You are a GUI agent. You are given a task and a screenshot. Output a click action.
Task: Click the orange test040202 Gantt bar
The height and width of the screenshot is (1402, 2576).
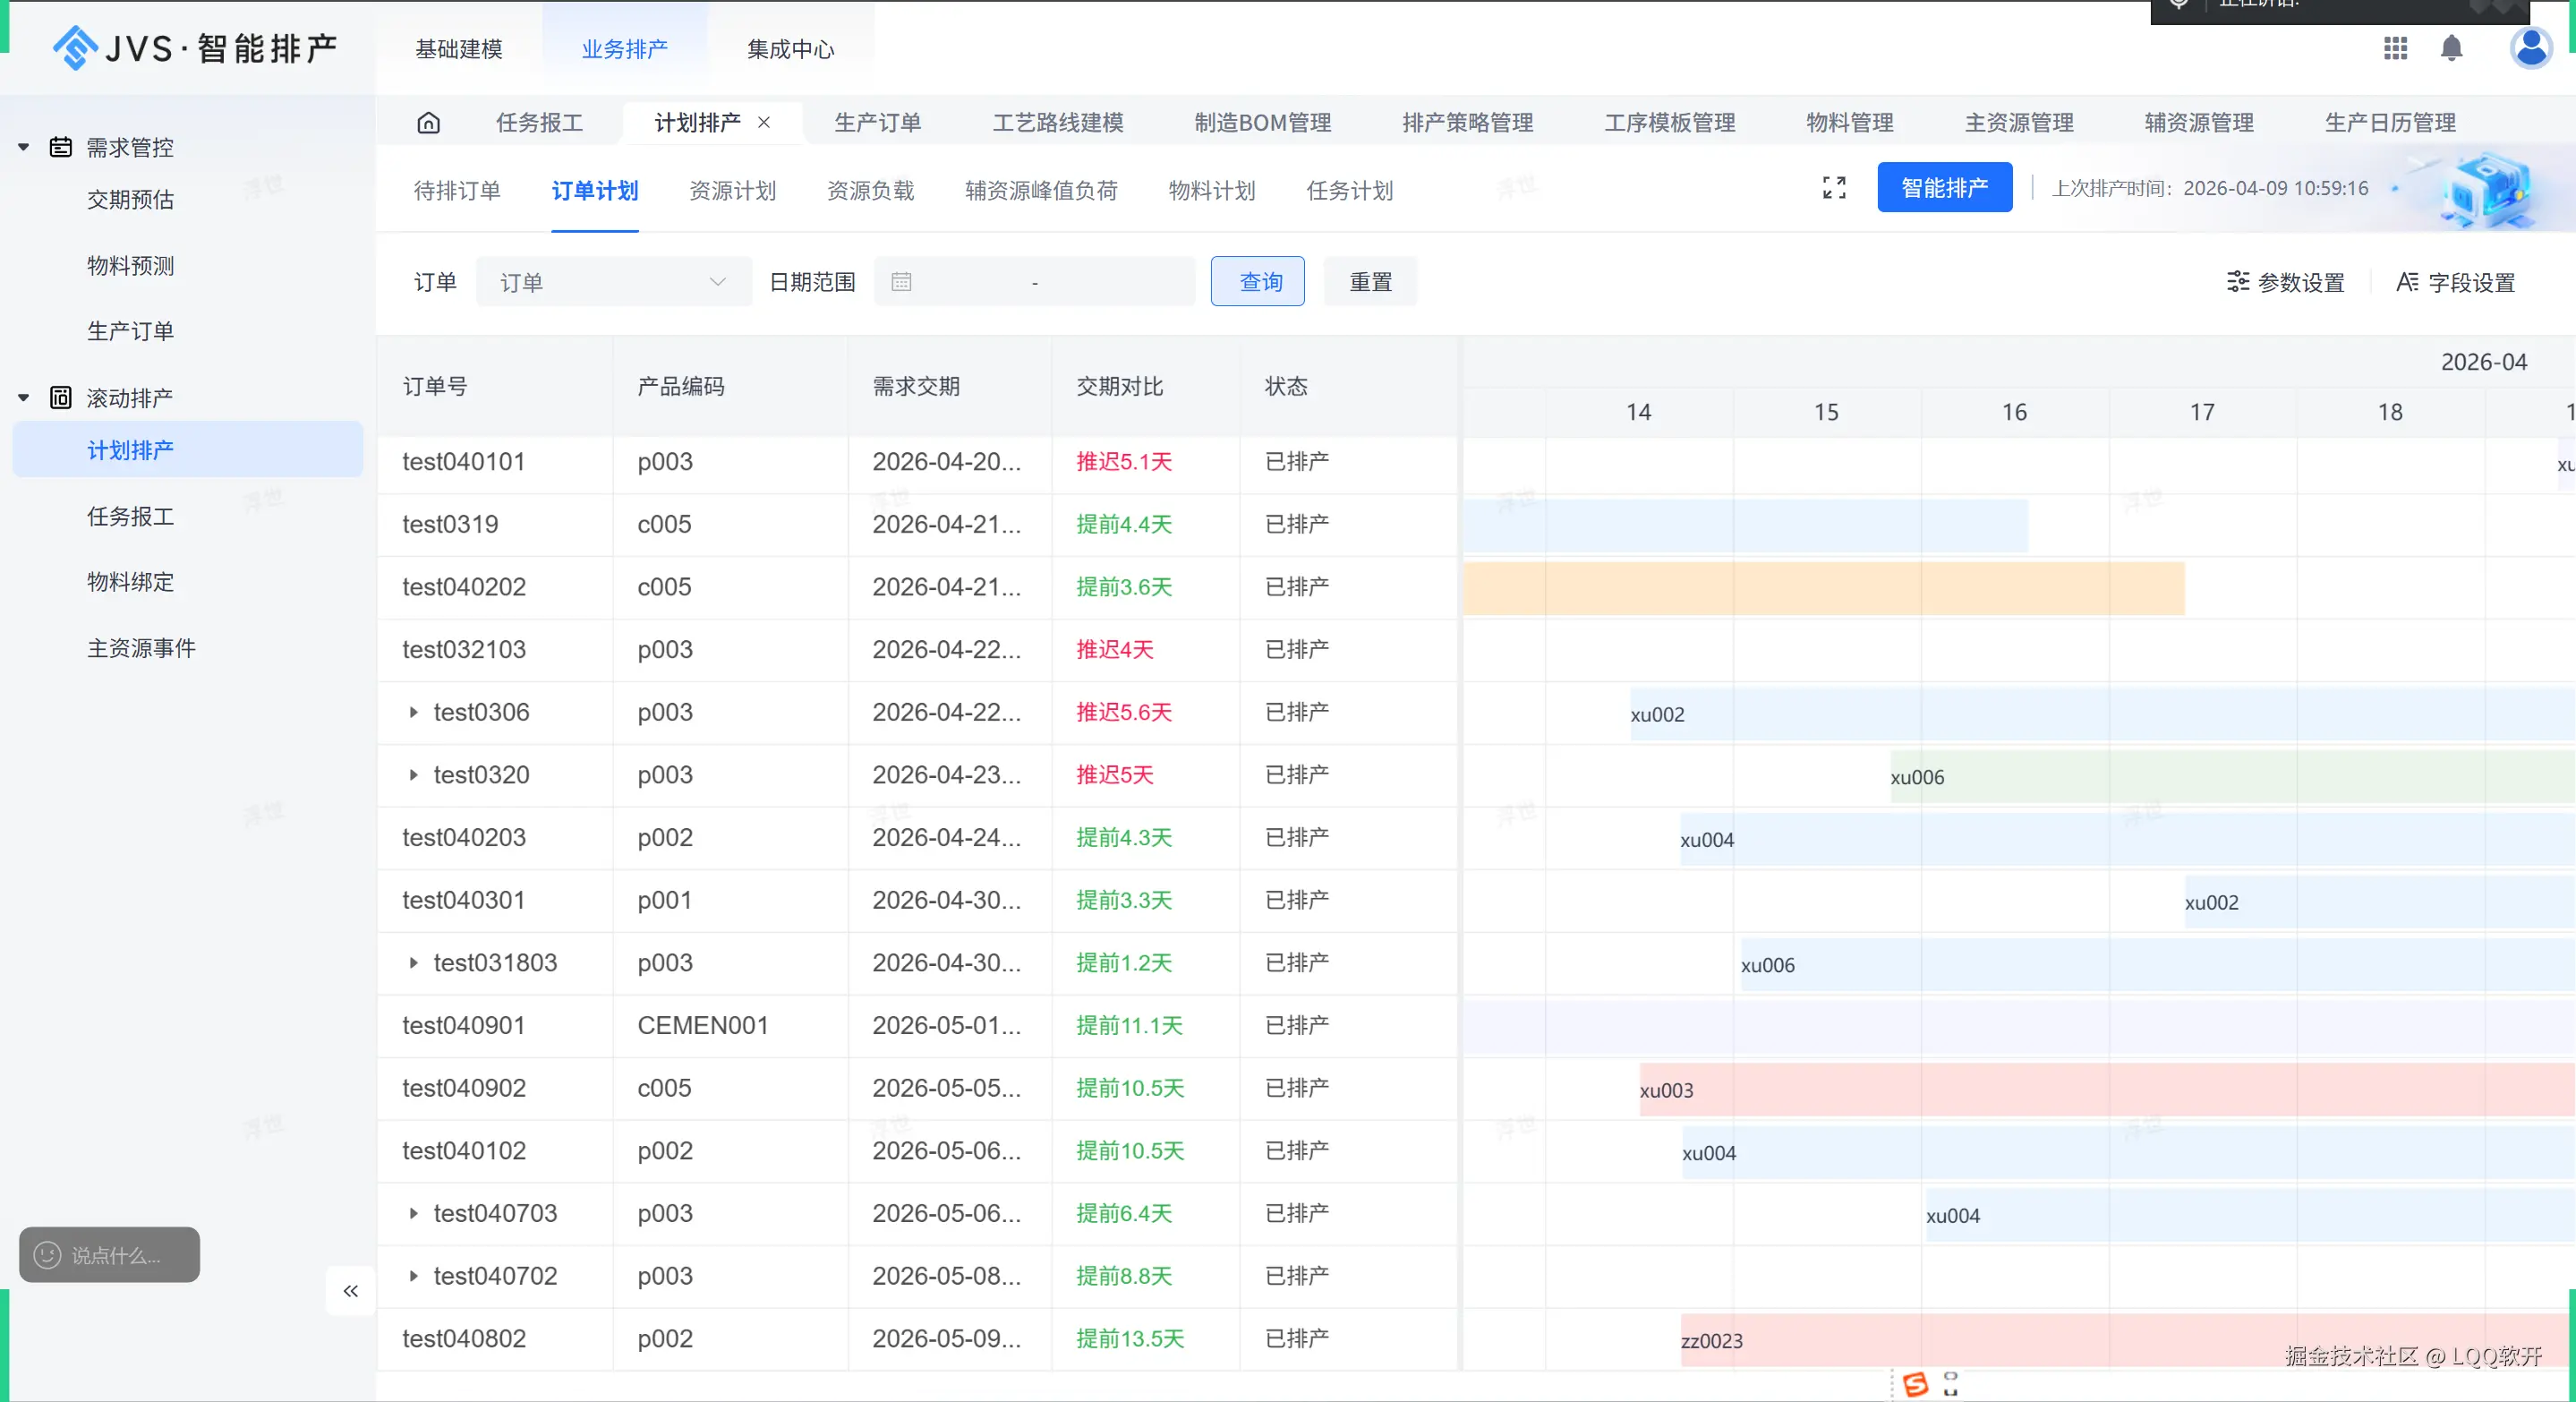point(1822,588)
